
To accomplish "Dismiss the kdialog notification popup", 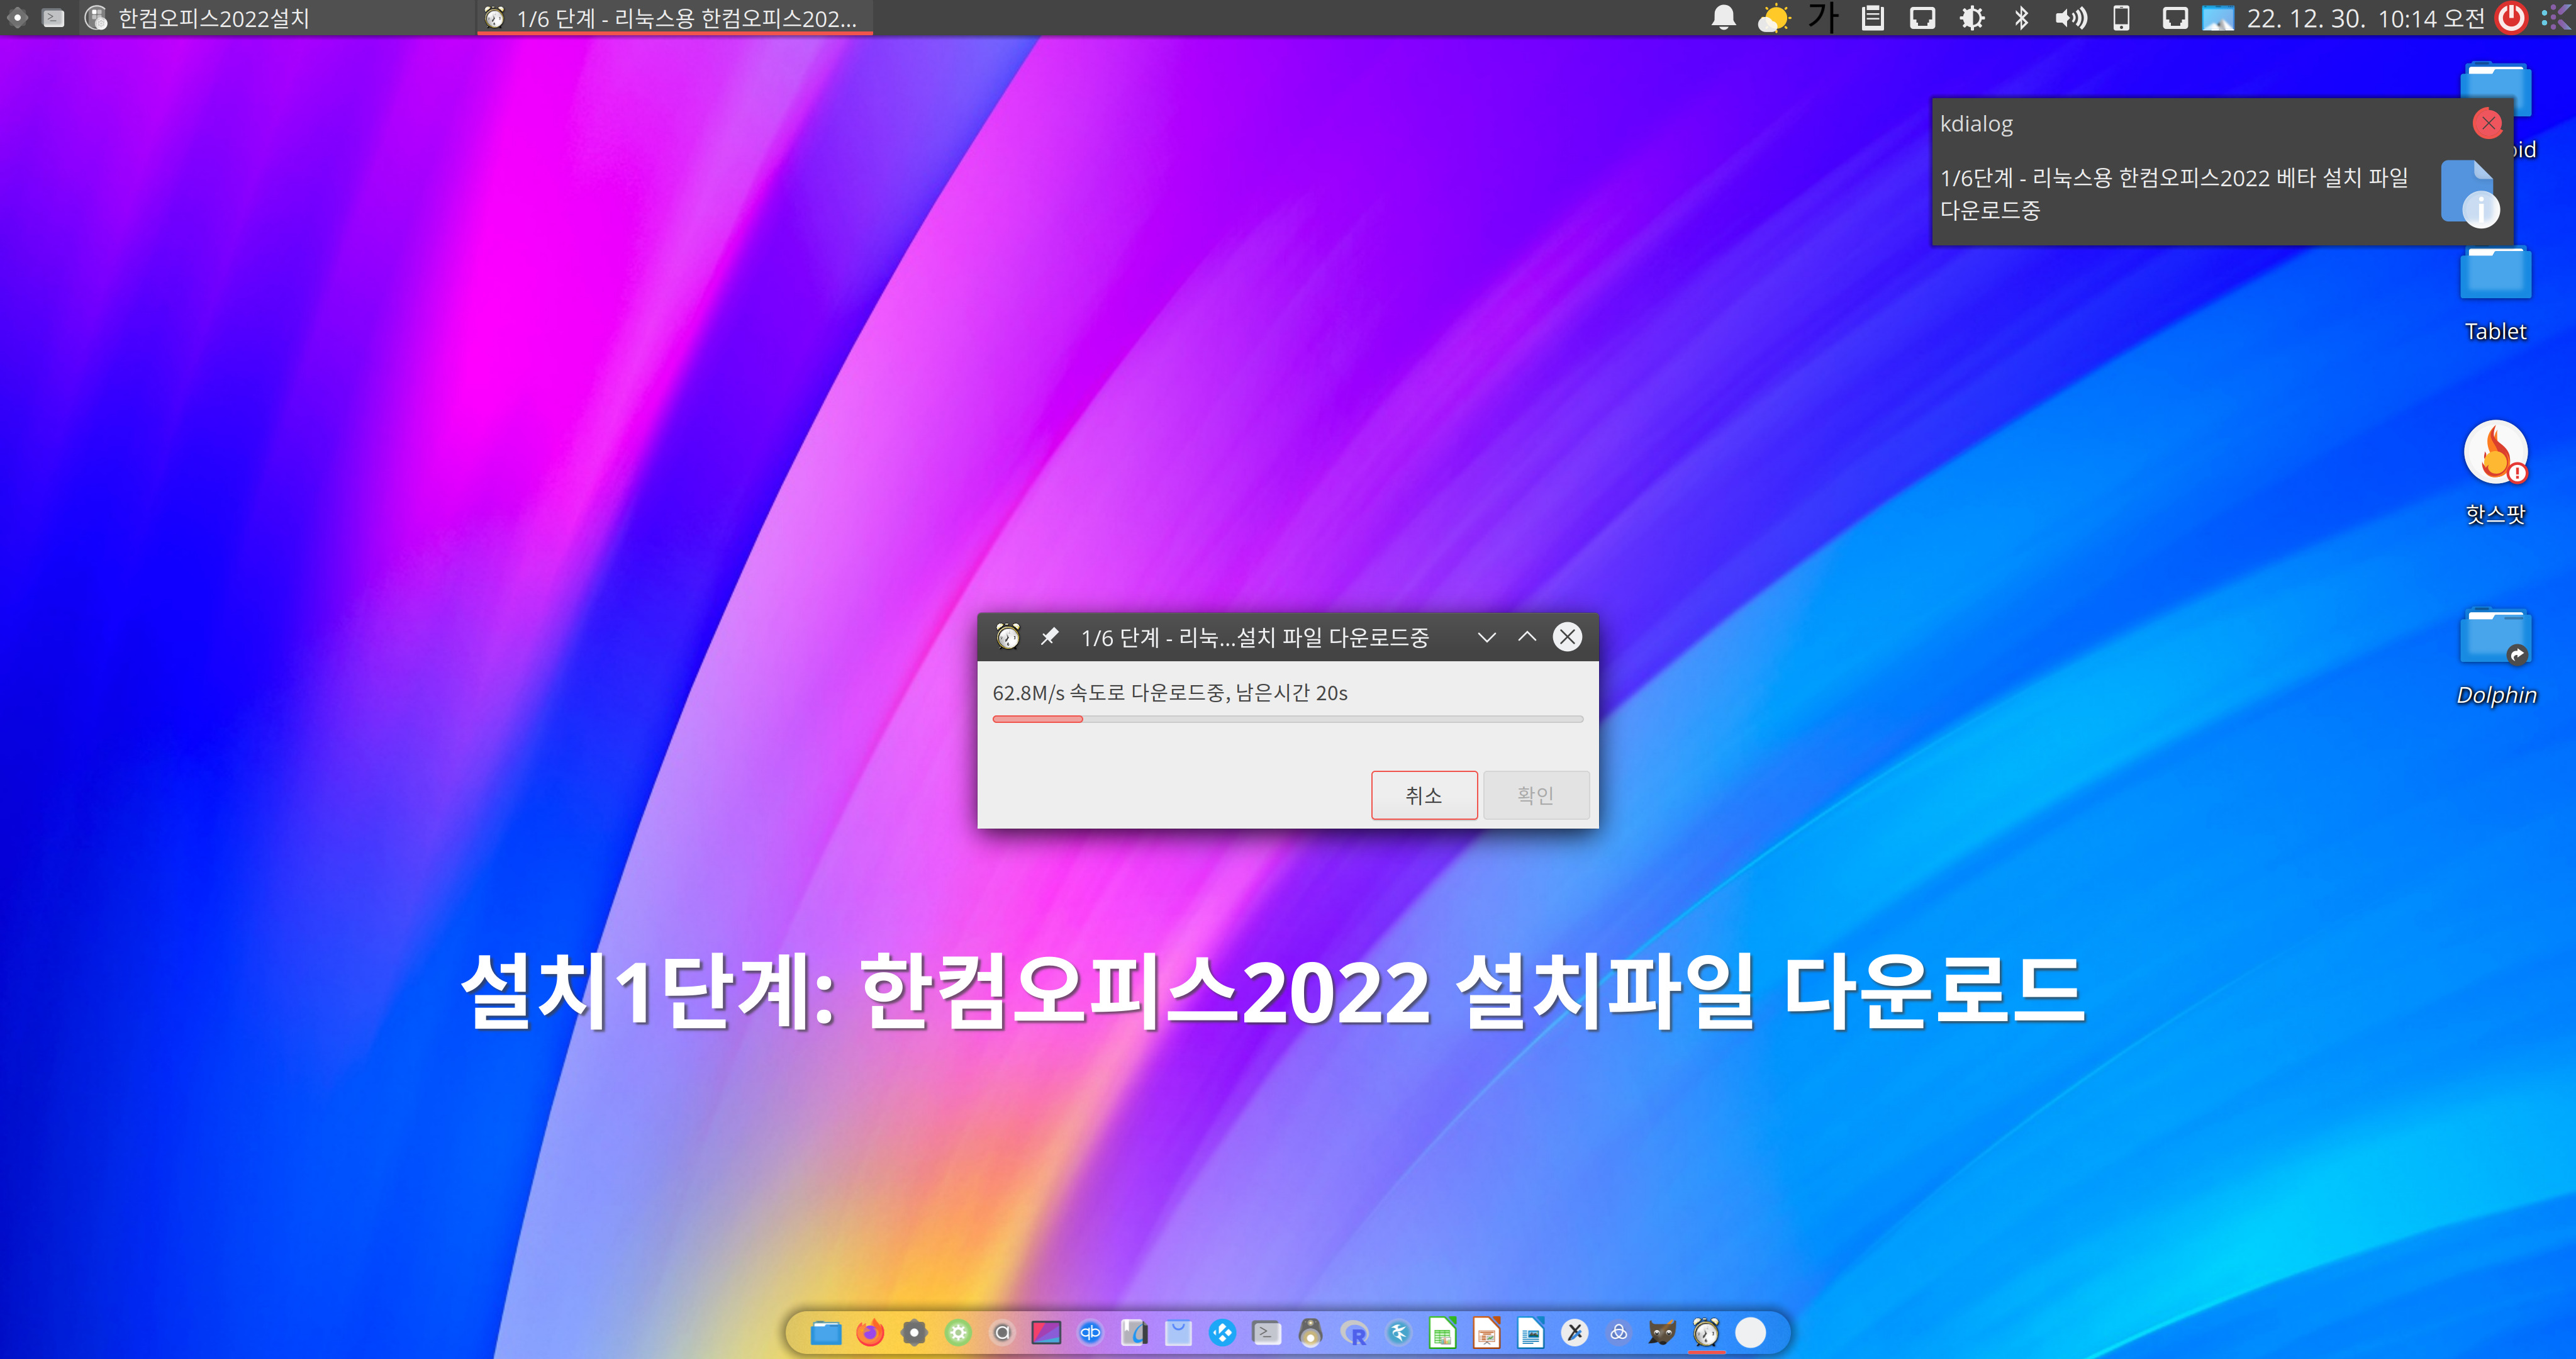I will (x=2488, y=123).
